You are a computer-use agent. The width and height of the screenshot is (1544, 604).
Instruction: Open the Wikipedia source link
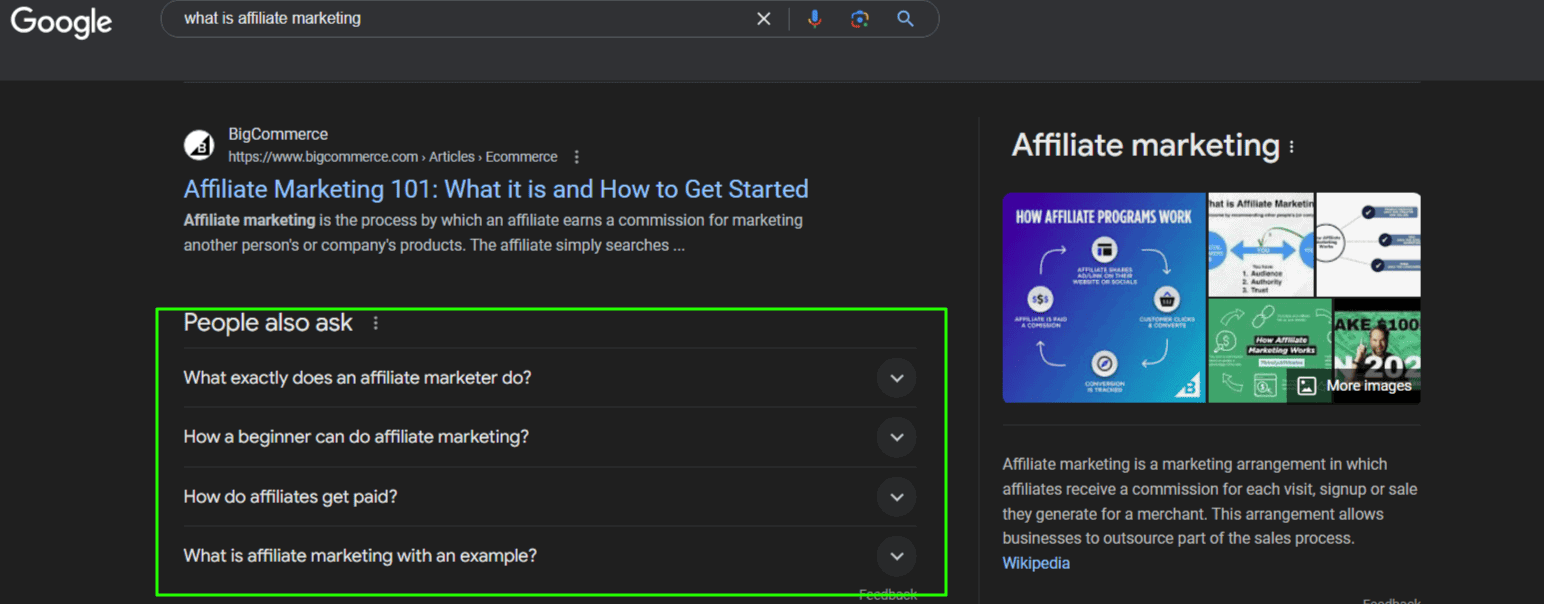pyautogui.click(x=1035, y=563)
